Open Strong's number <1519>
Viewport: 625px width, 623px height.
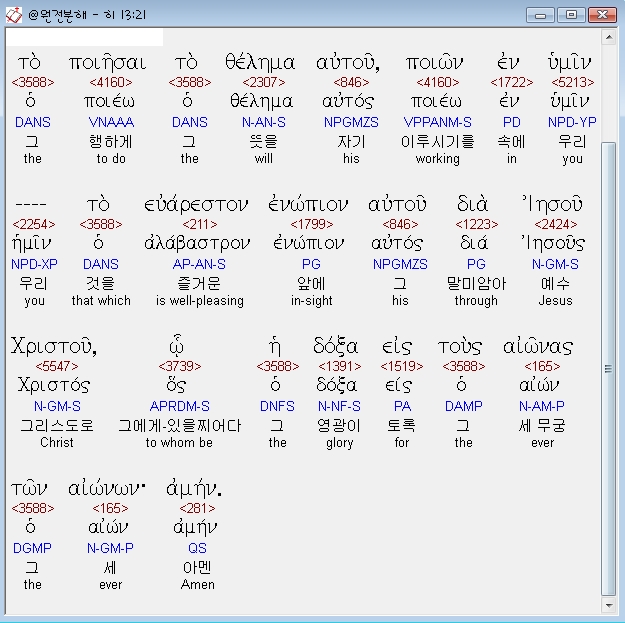[x=402, y=366]
